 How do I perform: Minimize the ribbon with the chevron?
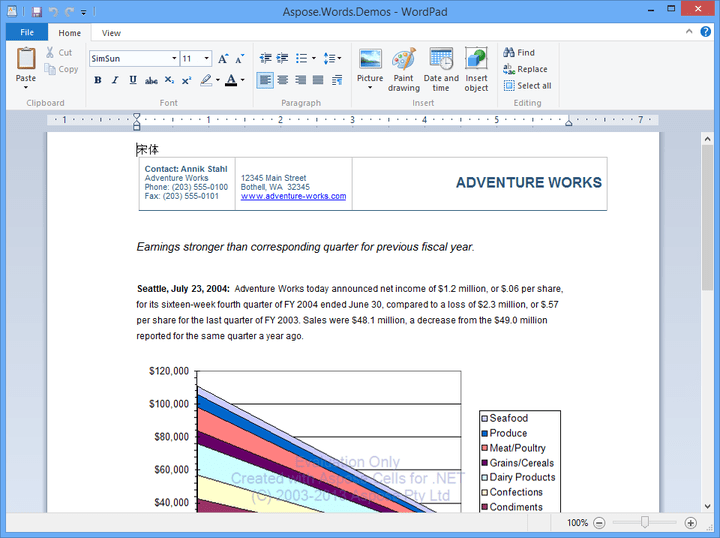[689, 31]
